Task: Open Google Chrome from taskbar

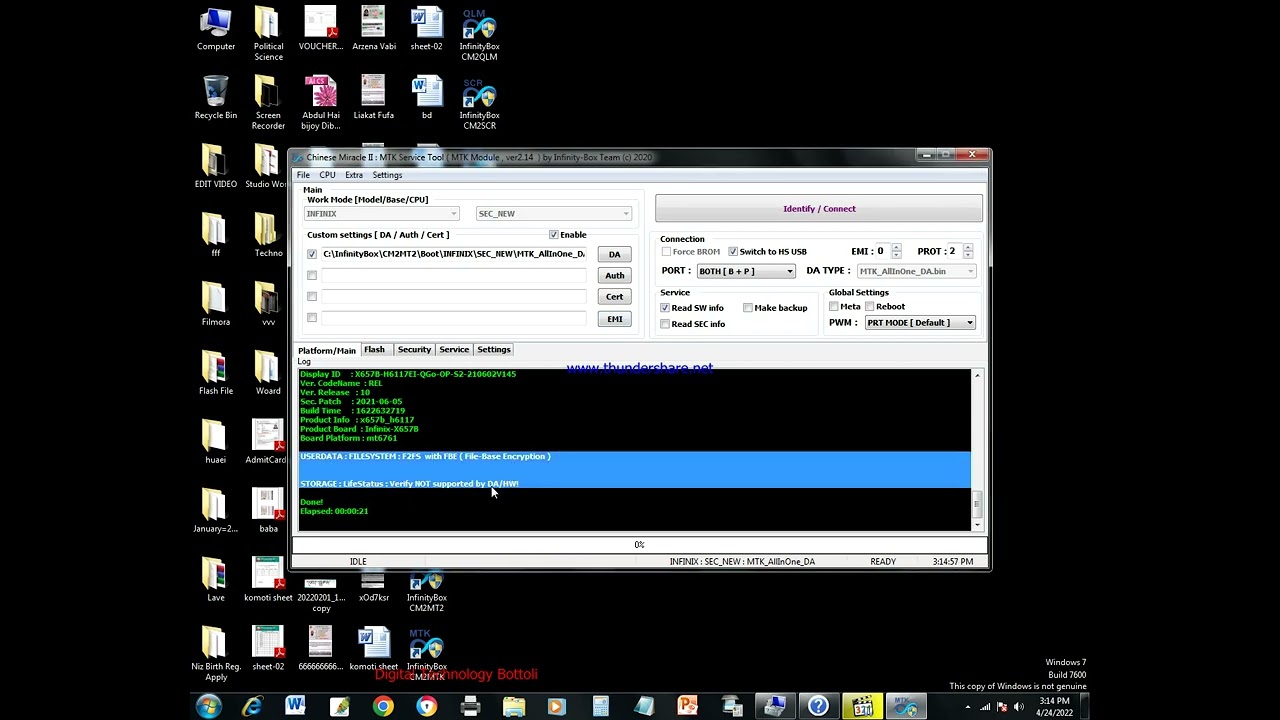Action: coord(383,707)
